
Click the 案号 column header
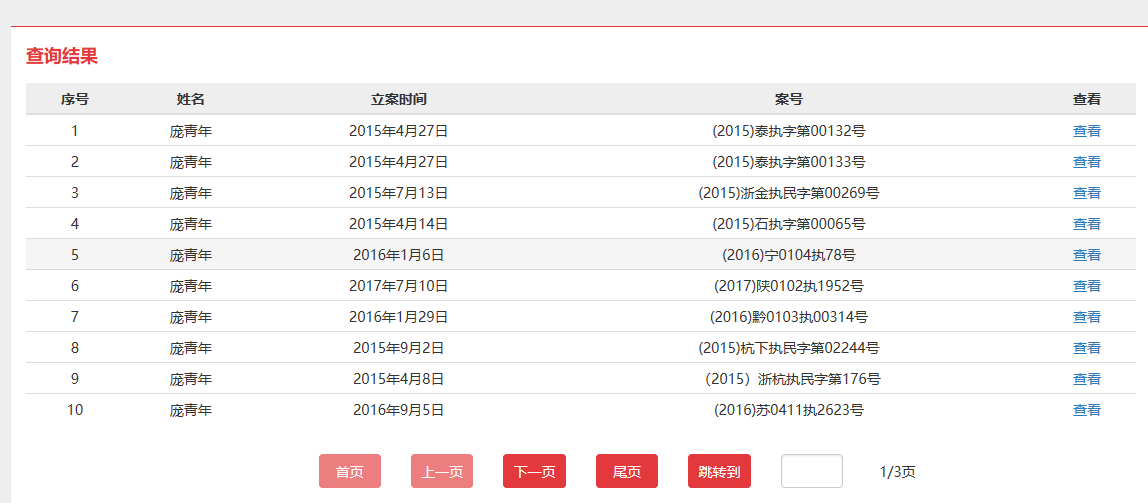[789, 100]
